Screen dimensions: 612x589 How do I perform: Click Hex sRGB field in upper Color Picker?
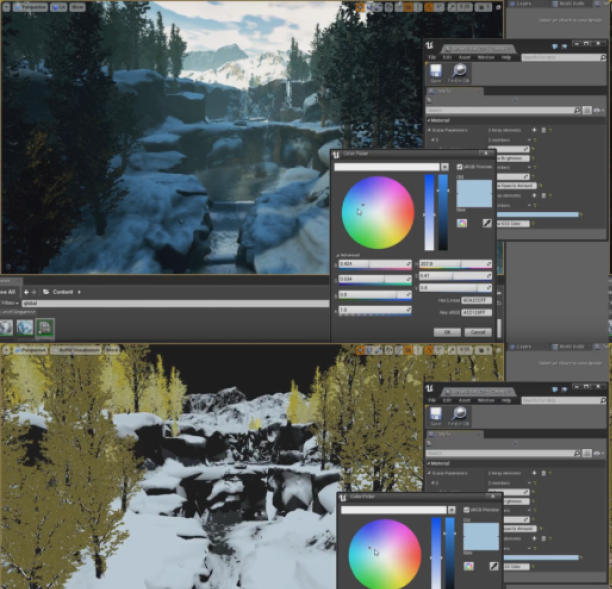click(x=476, y=313)
